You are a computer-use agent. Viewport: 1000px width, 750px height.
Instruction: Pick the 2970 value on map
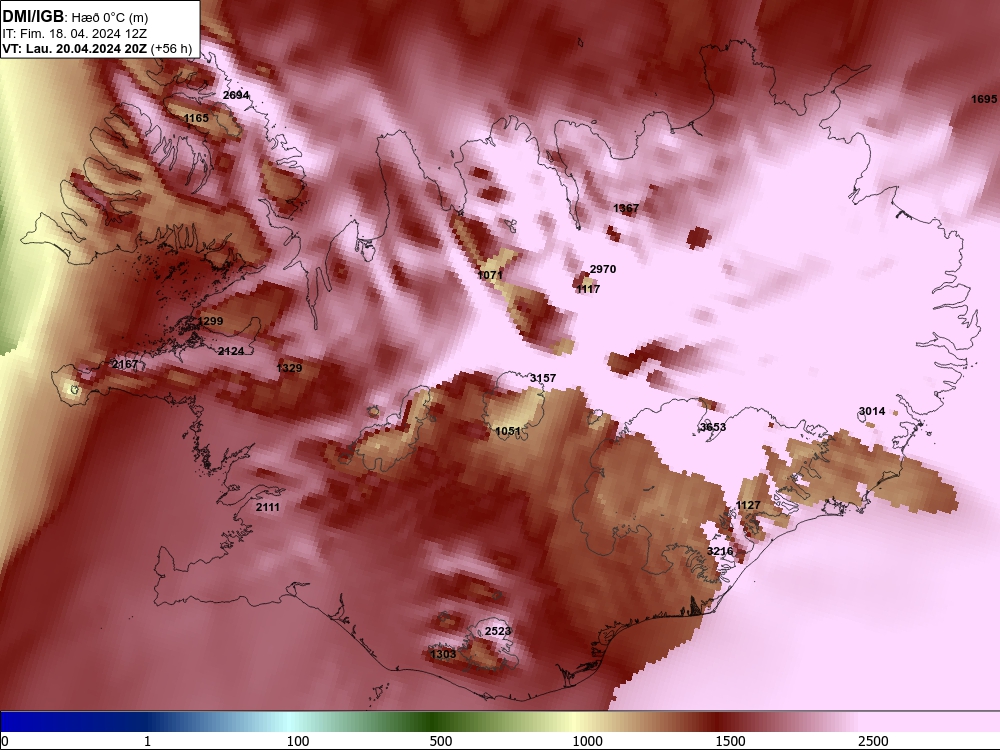point(603,269)
